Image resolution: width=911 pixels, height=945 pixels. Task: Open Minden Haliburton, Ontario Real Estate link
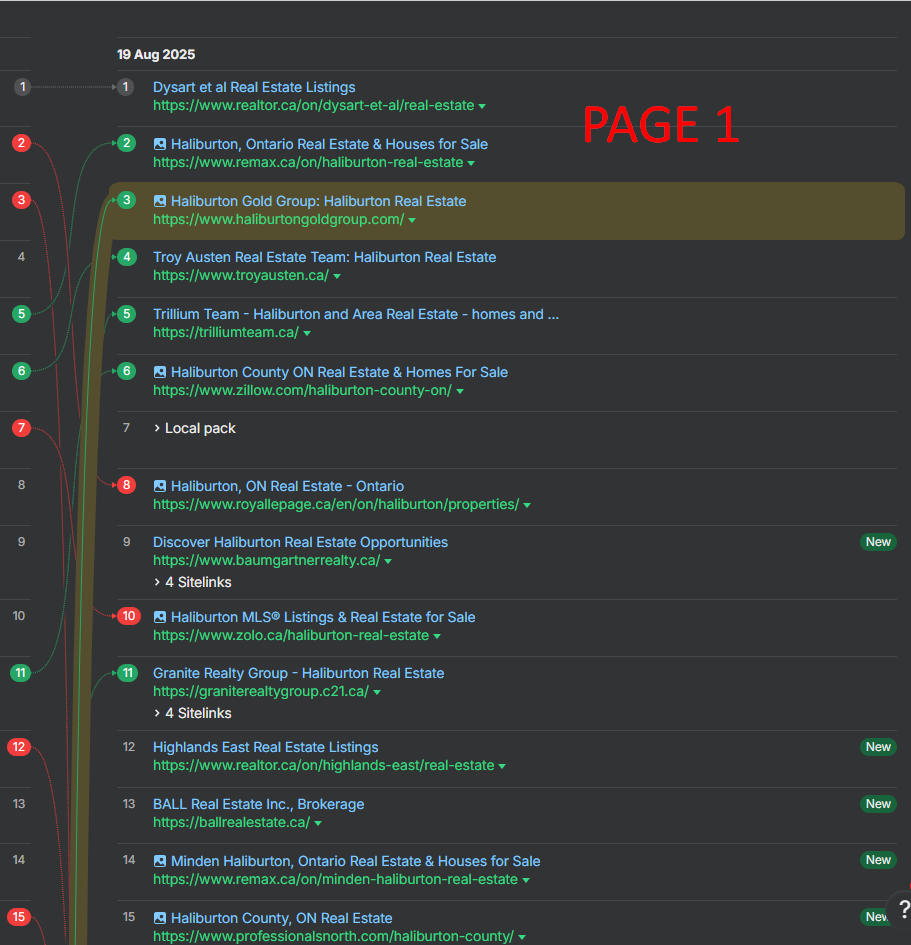(355, 861)
